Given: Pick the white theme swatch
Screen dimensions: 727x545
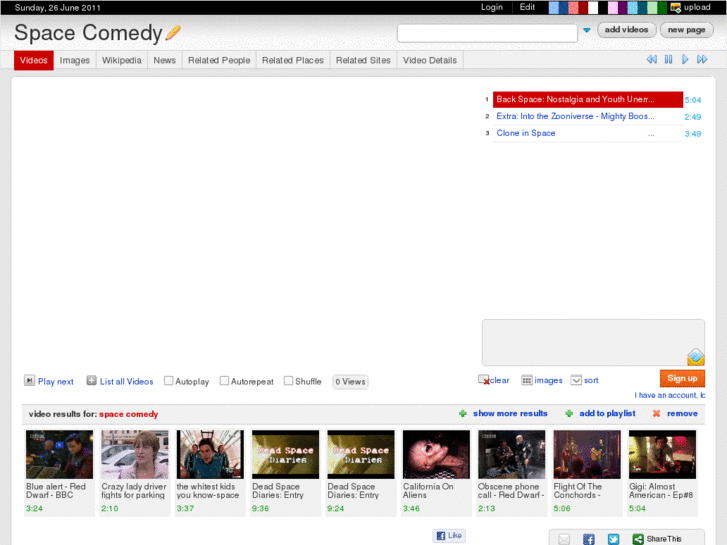Looking at the screenshot, I should point(593,7).
